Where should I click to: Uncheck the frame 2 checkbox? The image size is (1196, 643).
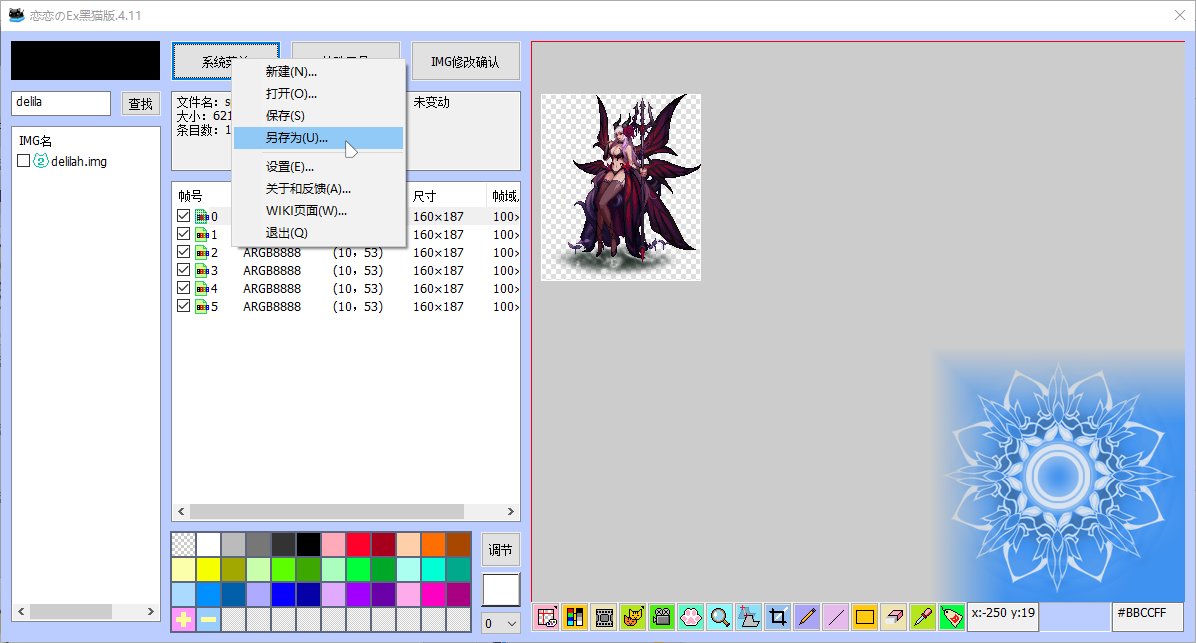(x=184, y=252)
